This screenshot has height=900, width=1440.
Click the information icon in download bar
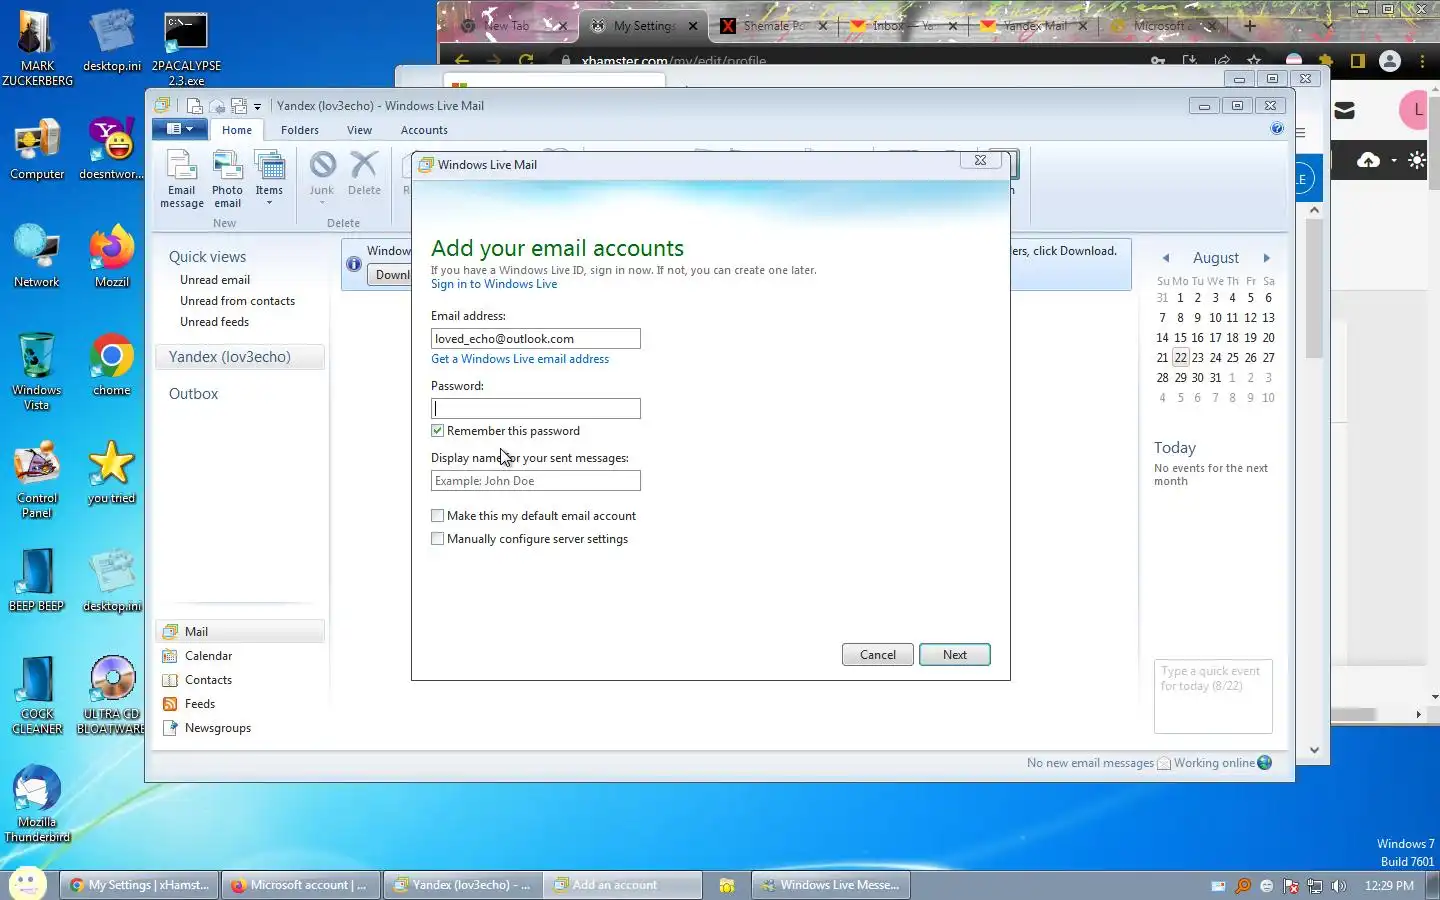point(353,264)
